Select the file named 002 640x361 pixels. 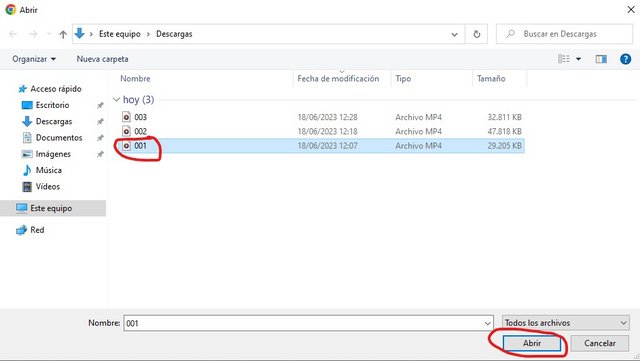140,131
